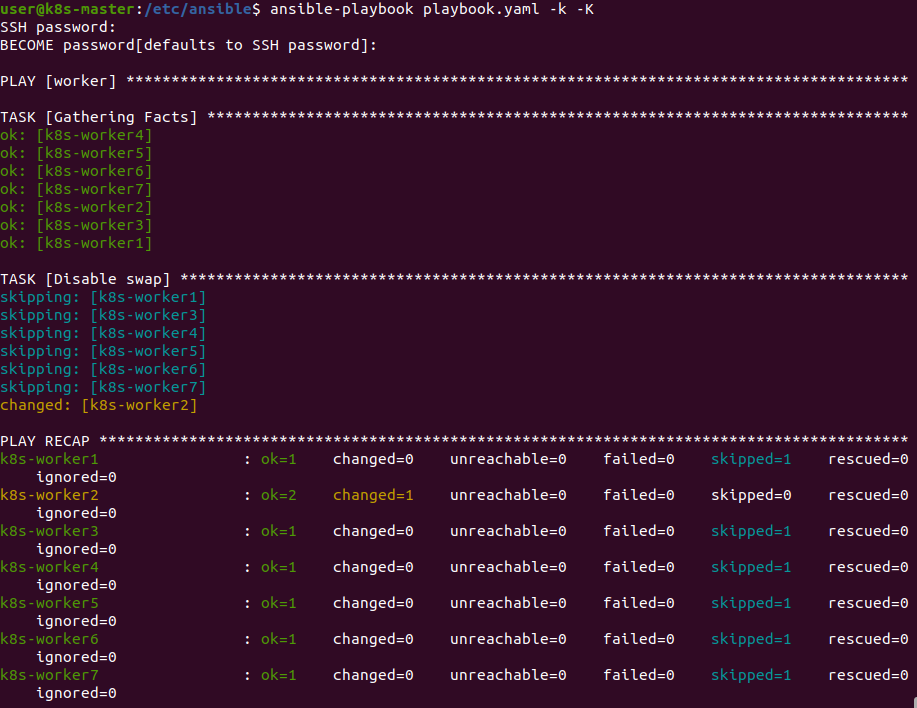Click 'skipping: [k8s-worker4]' line
The image size is (917, 708).
click(x=103, y=333)
